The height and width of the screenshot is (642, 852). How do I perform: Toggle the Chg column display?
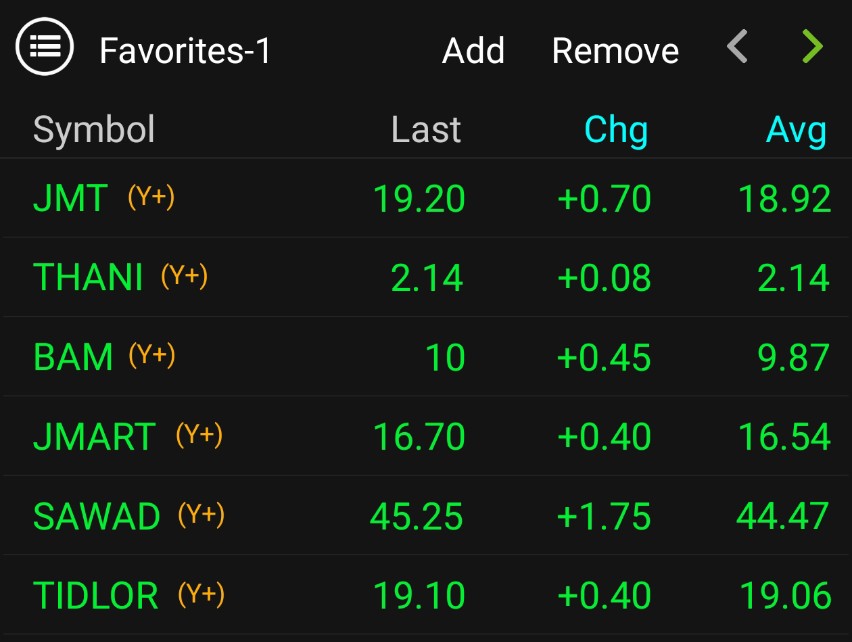[616, 130]
